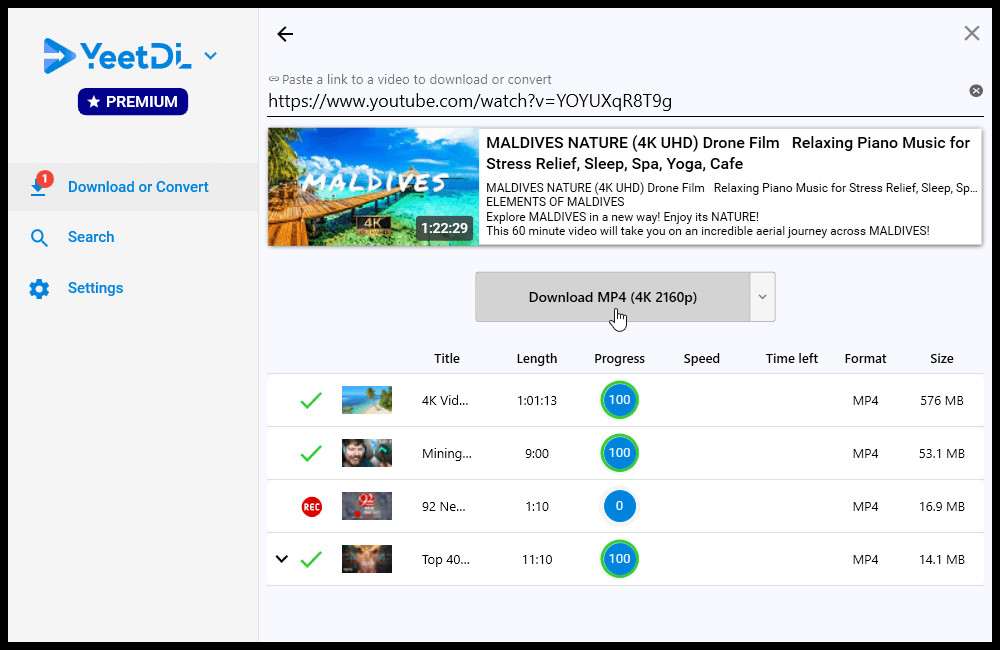The width and height of the screenshot is (1000, 650).
Task: Click the 1:10 length value
Action: coord(536,506)
